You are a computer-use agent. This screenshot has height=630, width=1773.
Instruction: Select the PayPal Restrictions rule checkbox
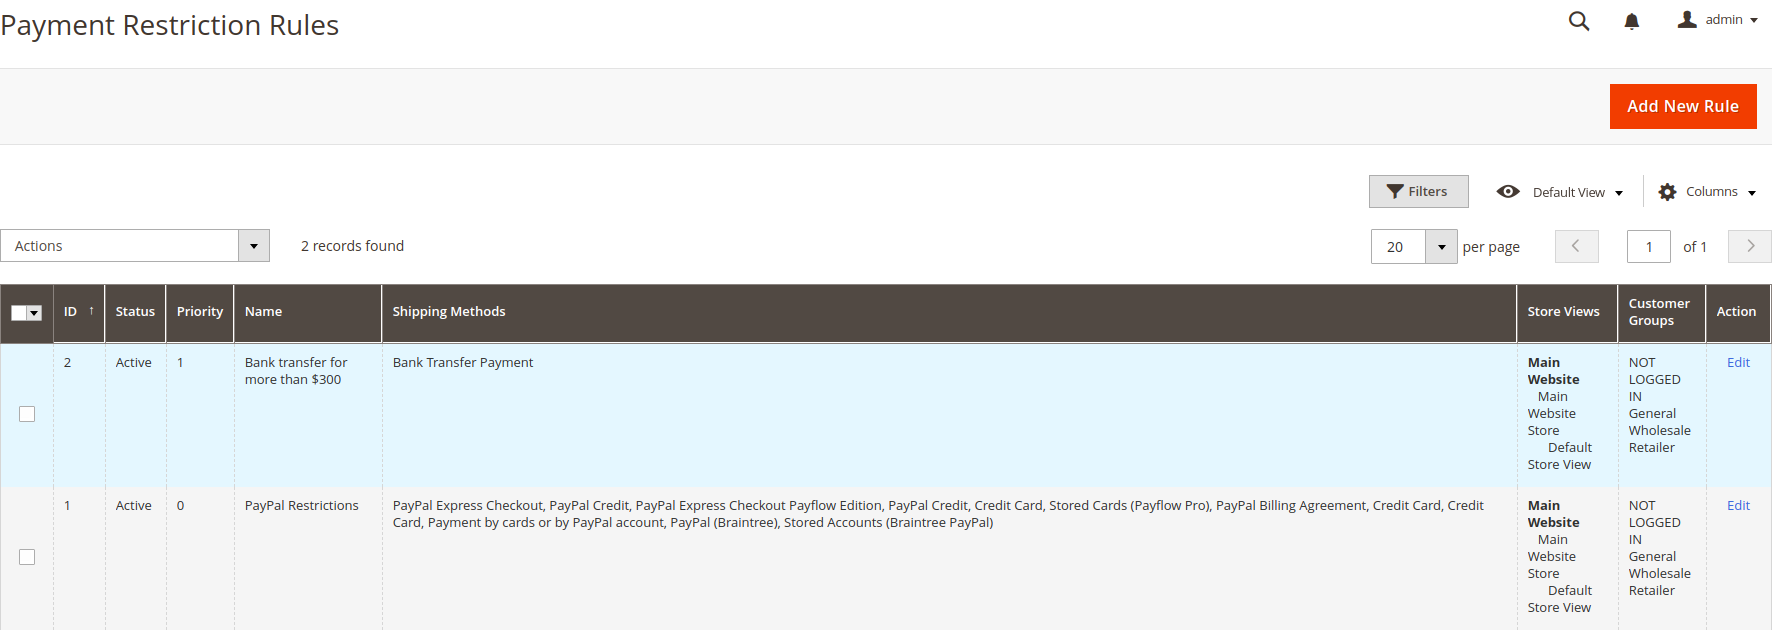click(27, 557)
